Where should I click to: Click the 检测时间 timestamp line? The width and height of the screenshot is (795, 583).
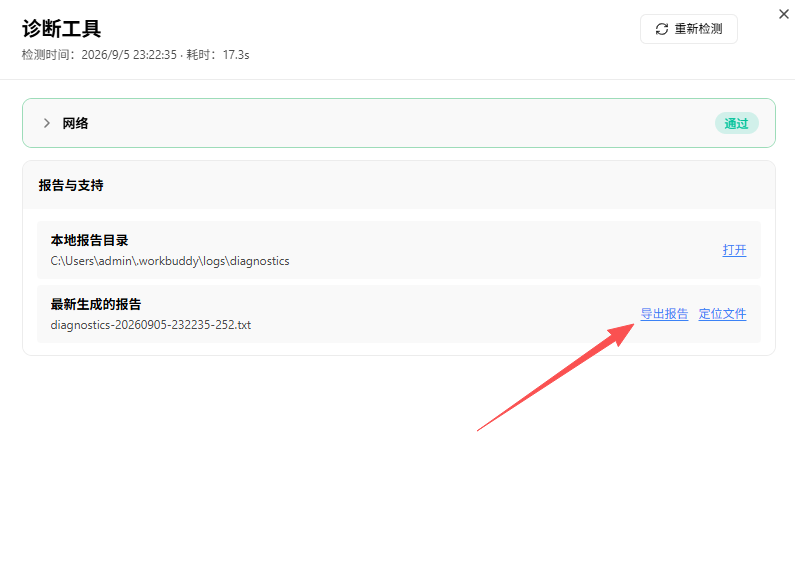[x=135, y=55]
